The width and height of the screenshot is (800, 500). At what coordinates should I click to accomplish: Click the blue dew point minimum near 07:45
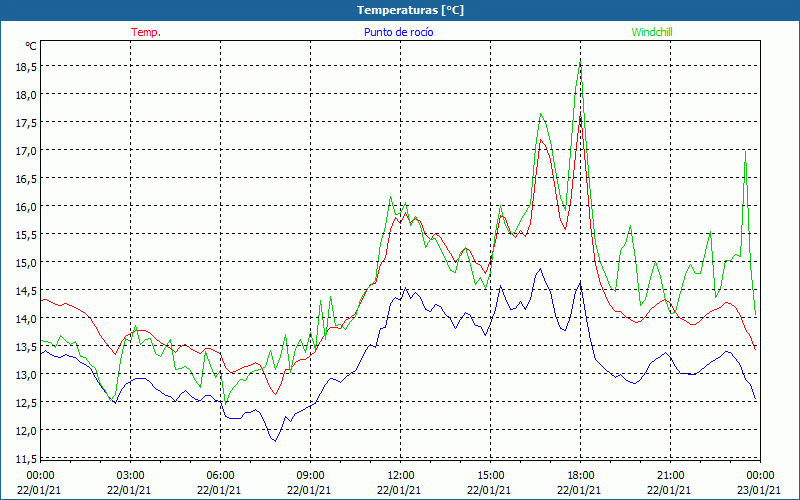coord(275,441)
